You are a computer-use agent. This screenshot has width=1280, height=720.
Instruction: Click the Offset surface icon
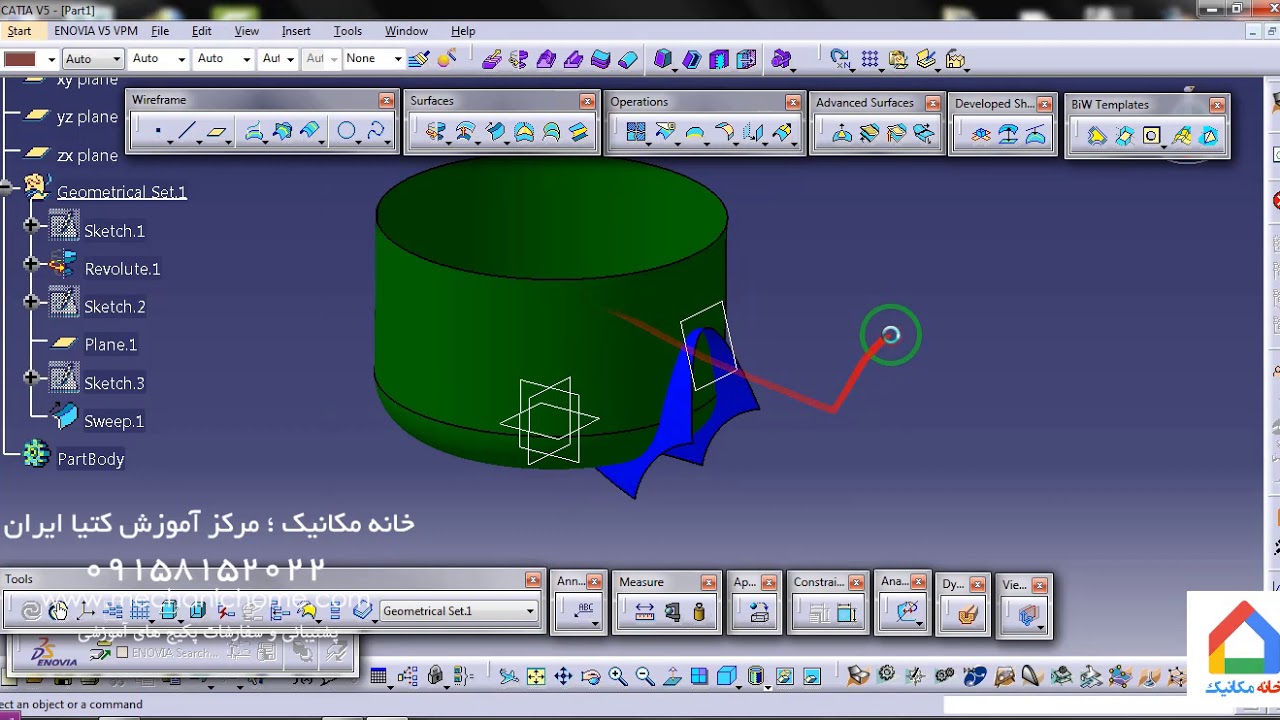465,132
